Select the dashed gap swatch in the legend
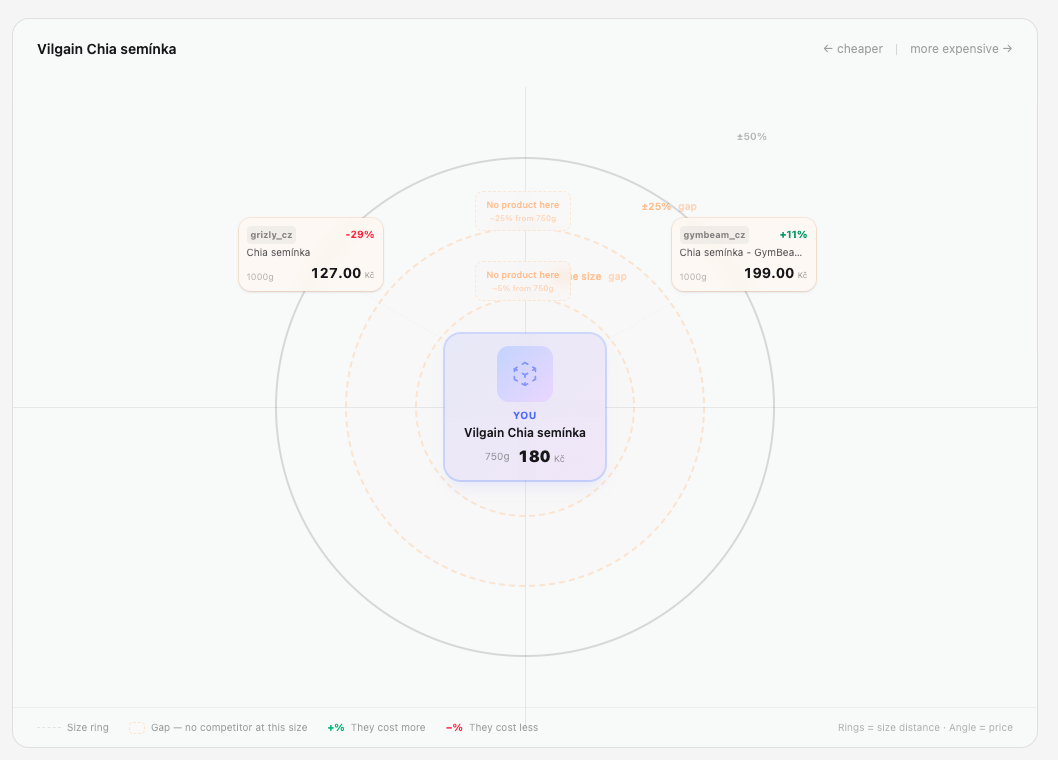 click(136, 728)
